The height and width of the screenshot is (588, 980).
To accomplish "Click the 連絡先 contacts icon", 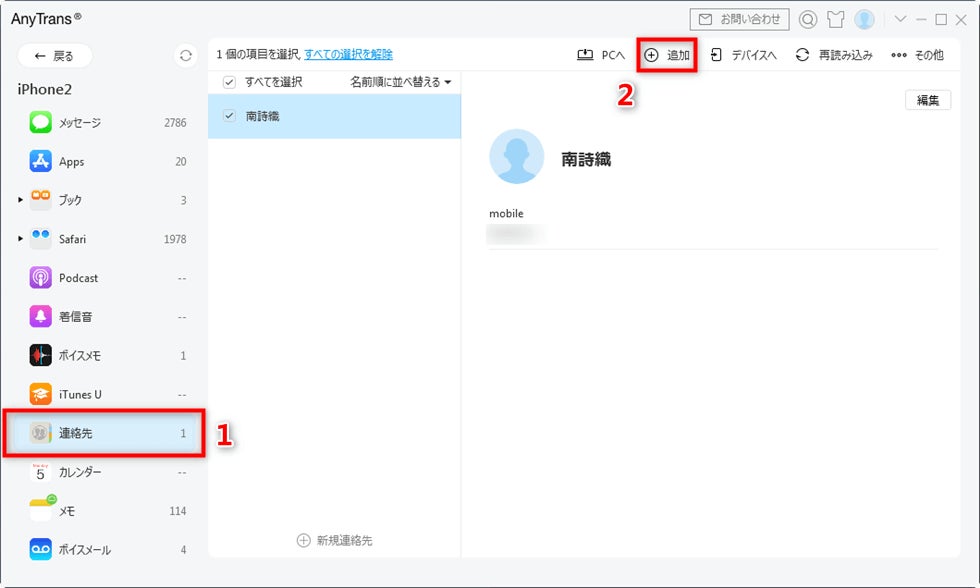I will click(x=41, y=432).
